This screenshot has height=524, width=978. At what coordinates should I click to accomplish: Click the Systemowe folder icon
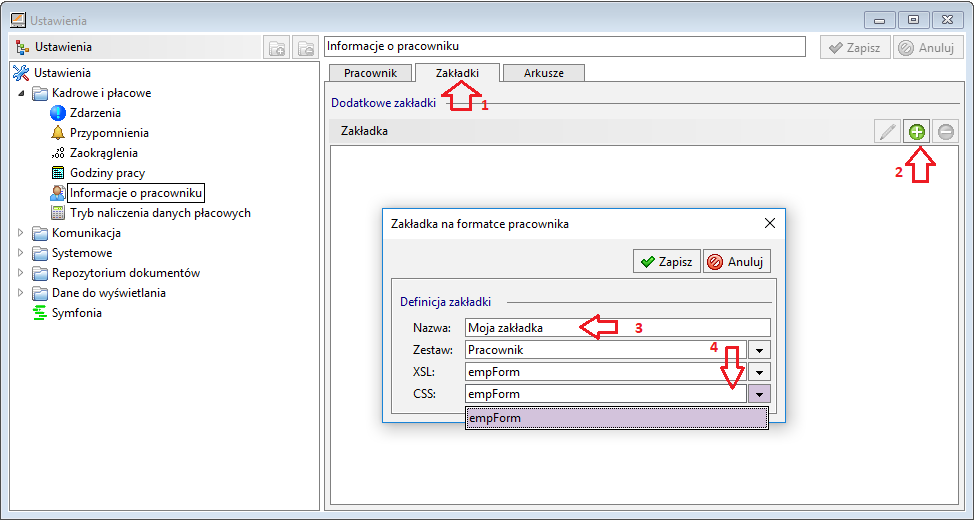(x=41, y=253)
